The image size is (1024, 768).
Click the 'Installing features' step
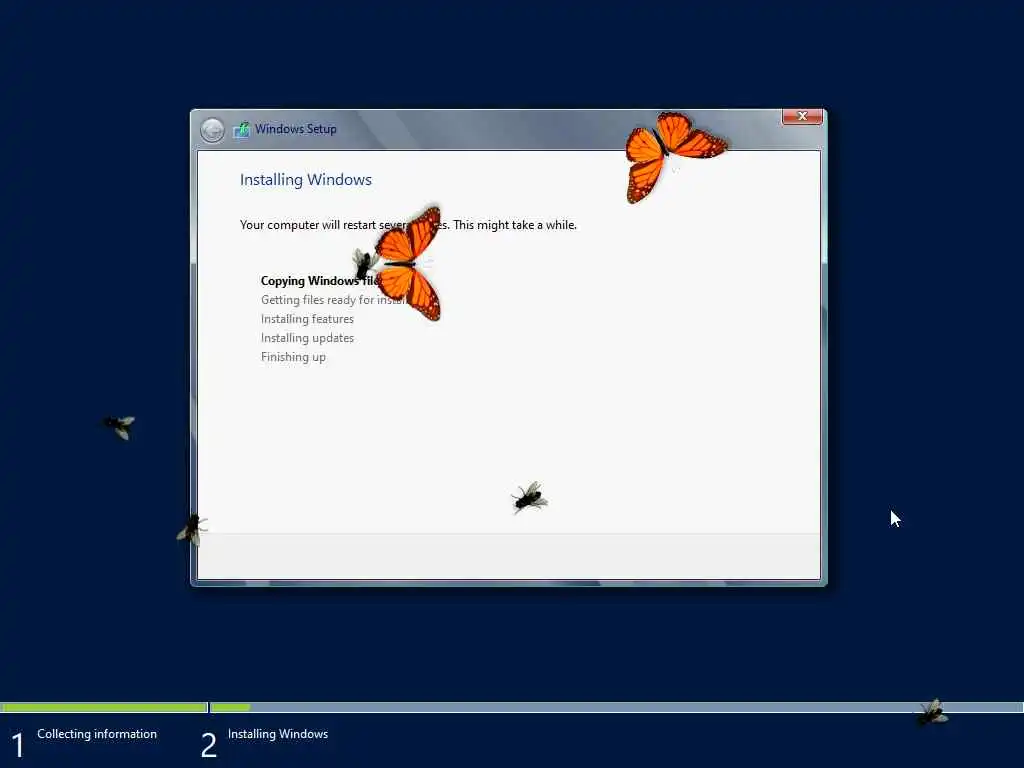[x=307, y=319]
